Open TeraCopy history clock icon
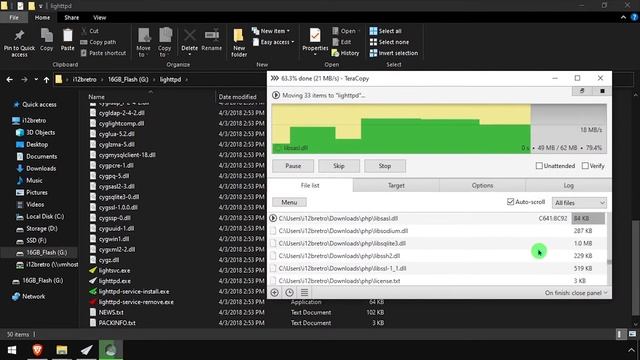This screenshot has width=640, height=360. 289,293
